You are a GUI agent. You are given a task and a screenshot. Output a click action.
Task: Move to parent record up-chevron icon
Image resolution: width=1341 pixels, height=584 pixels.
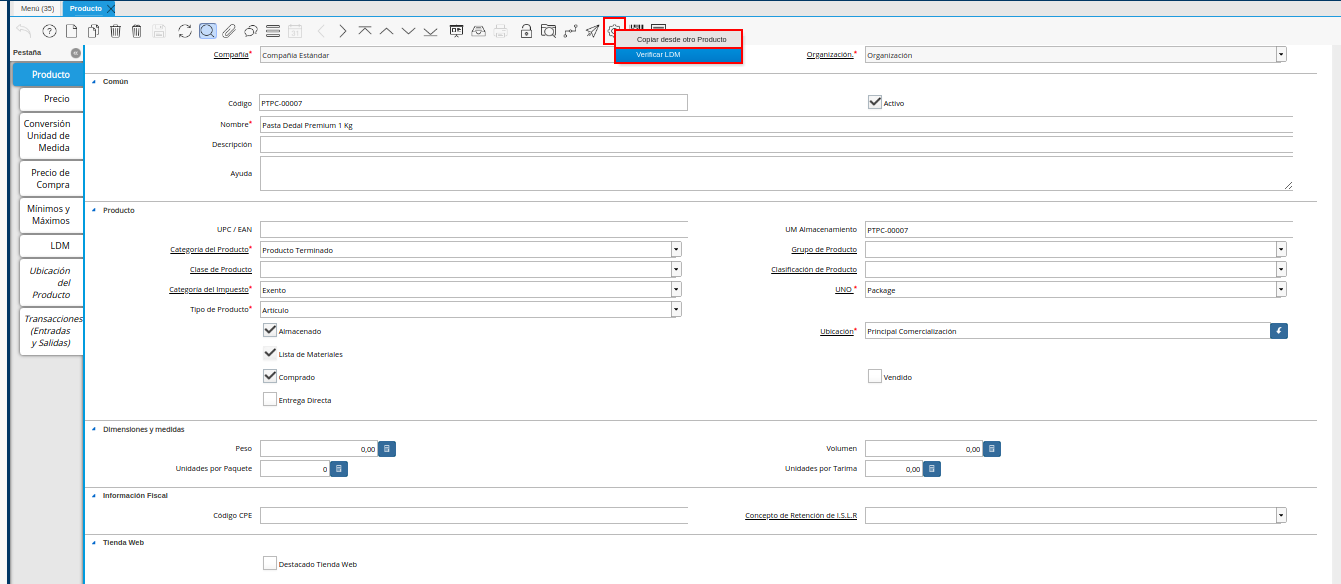click(x=387, y=31)
